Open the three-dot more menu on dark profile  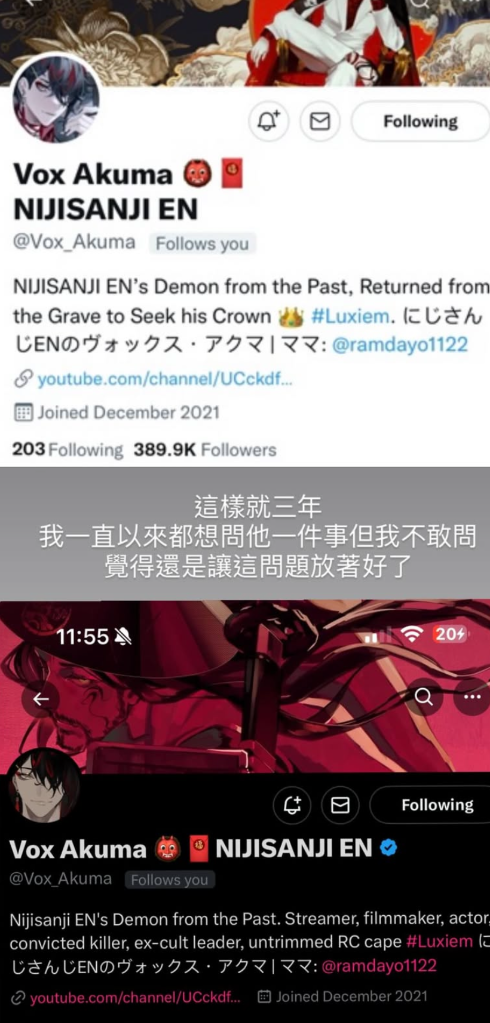coord(472,697)
